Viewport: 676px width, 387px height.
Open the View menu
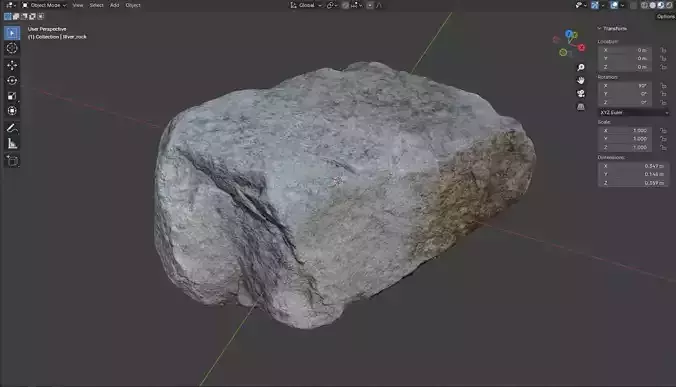pos(78,5)
